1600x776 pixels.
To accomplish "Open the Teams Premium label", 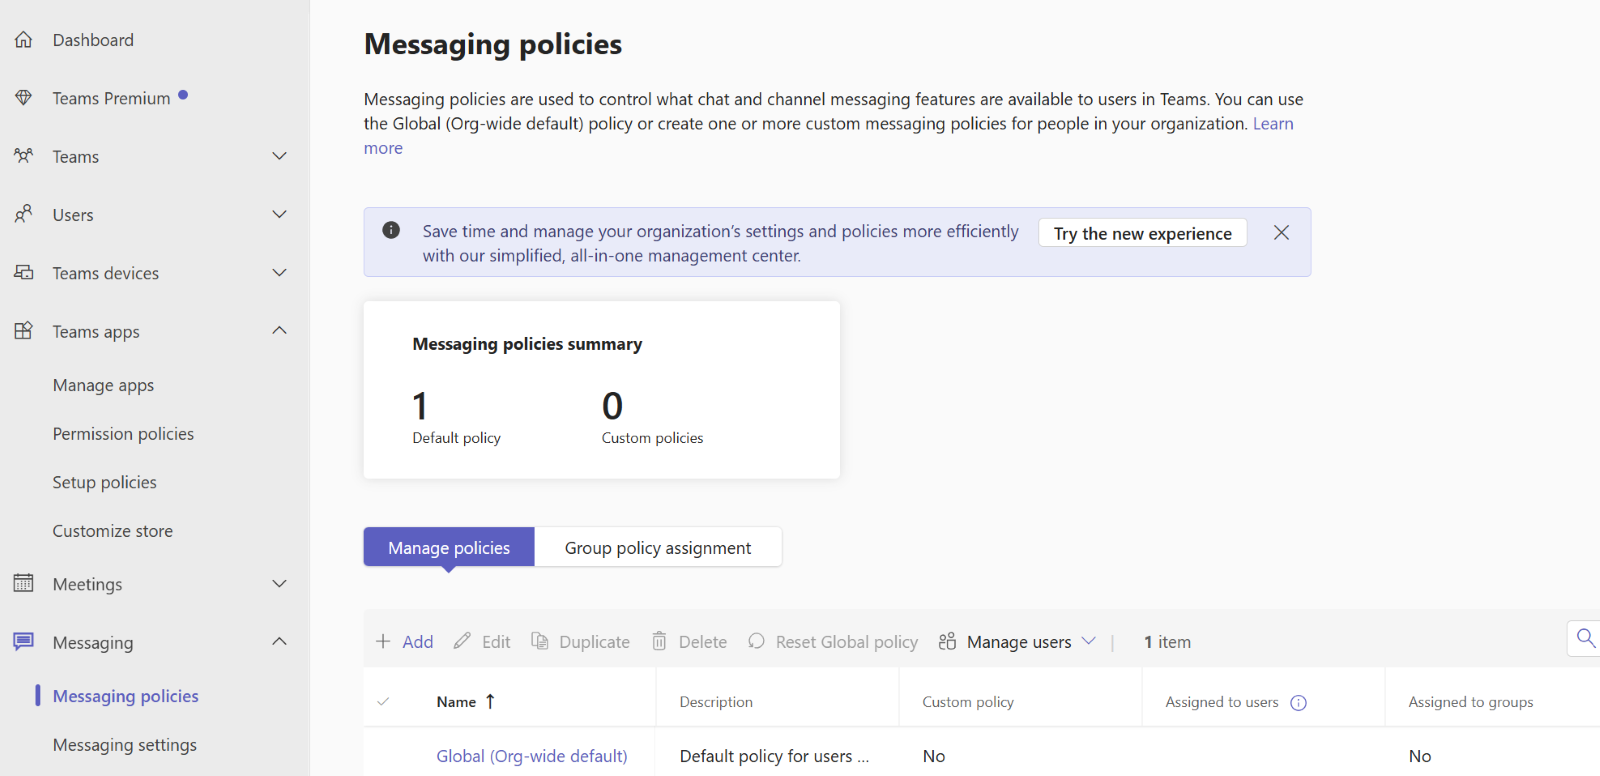I will (112, 98).
